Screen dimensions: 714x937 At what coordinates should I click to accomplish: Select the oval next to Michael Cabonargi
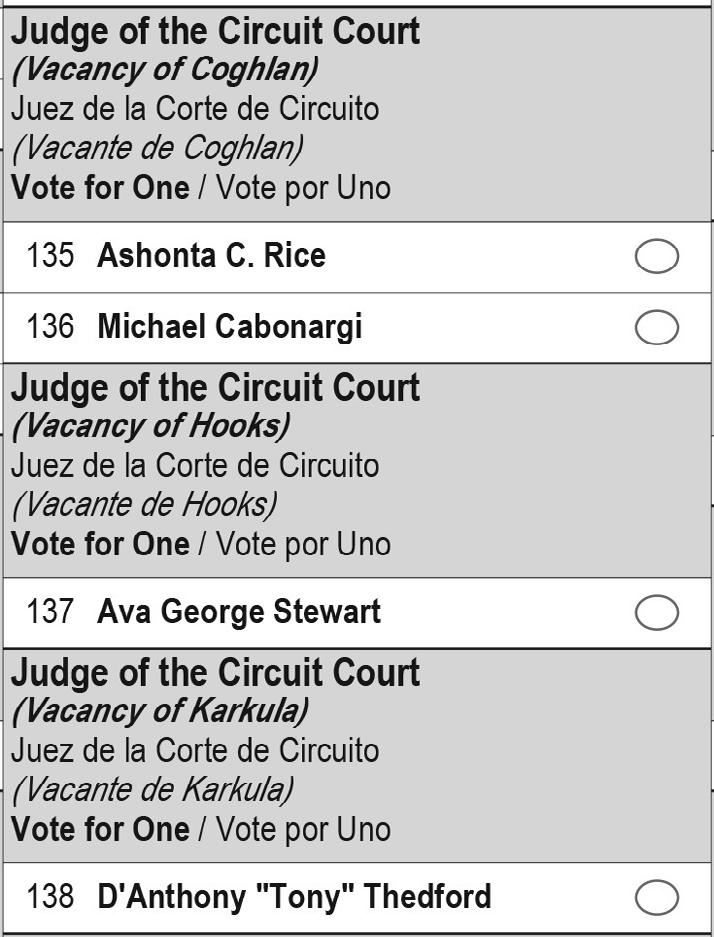click(657, 327)
